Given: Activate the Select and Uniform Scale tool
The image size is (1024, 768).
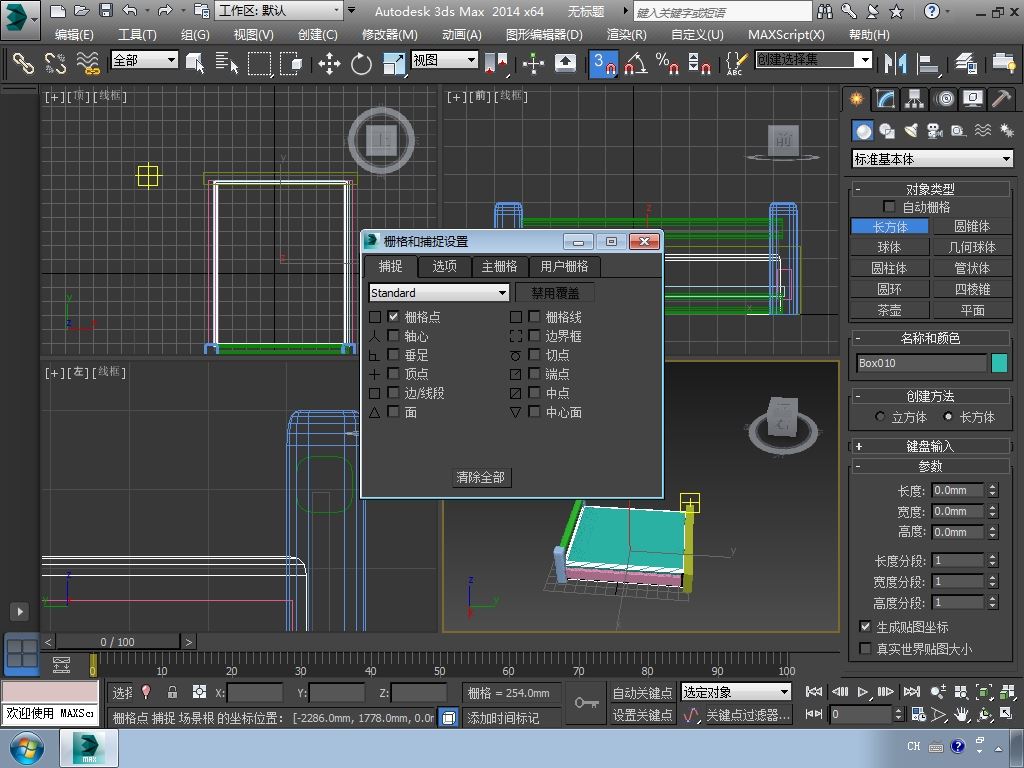Looking at the screenshot, I should [x=394, y=63].
